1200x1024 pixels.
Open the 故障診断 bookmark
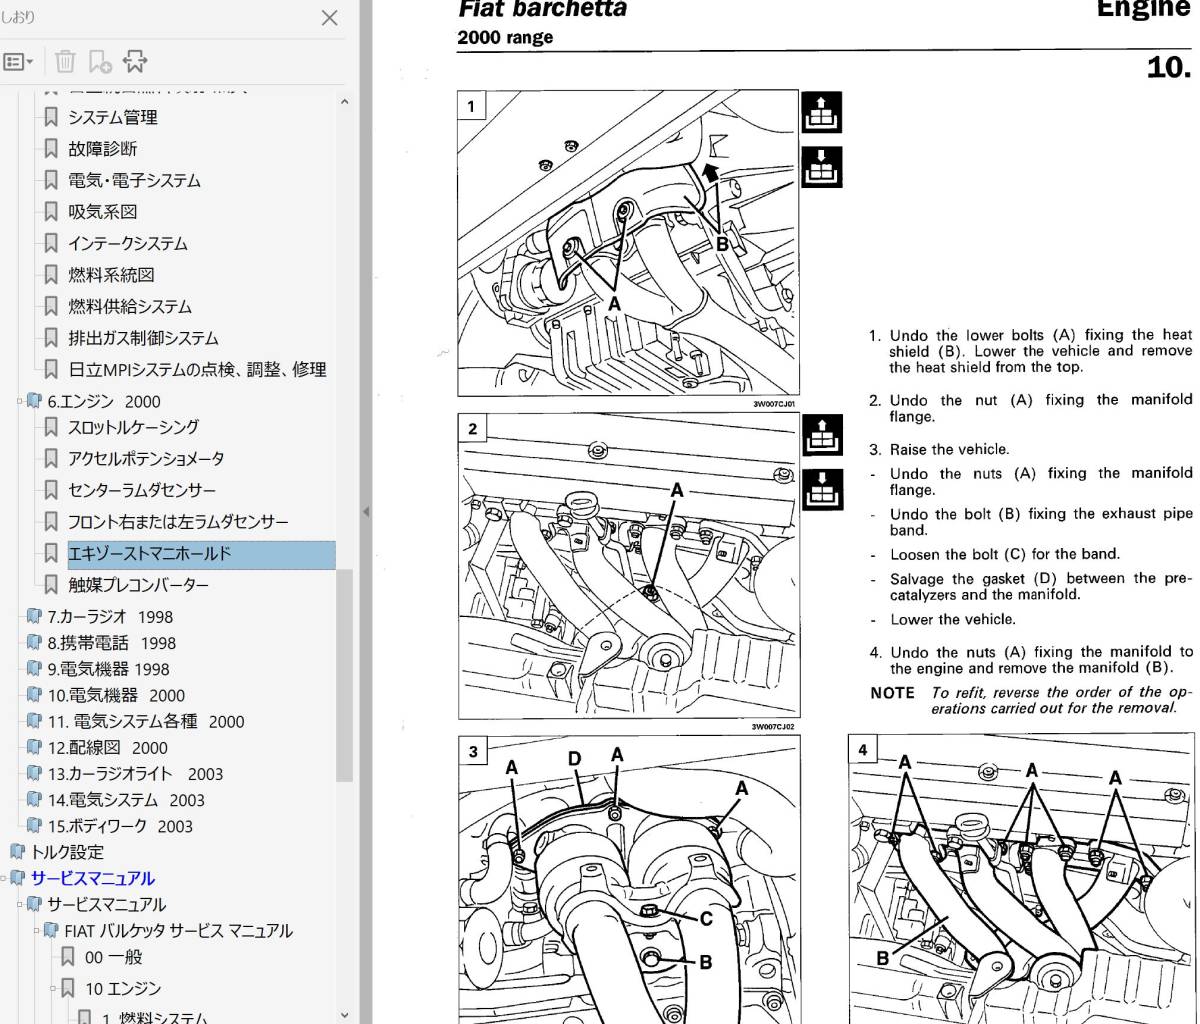(103, 149)
